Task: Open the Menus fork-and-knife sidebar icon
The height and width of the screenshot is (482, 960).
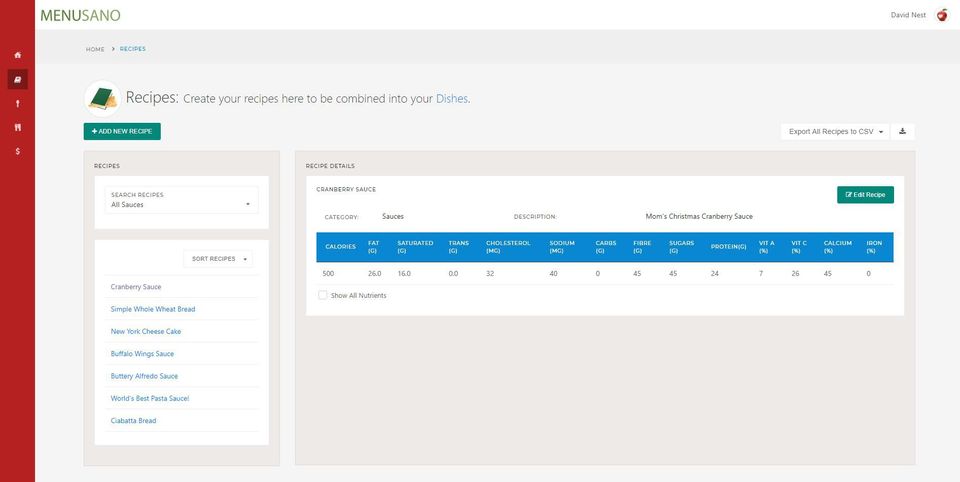Action: 18,127
